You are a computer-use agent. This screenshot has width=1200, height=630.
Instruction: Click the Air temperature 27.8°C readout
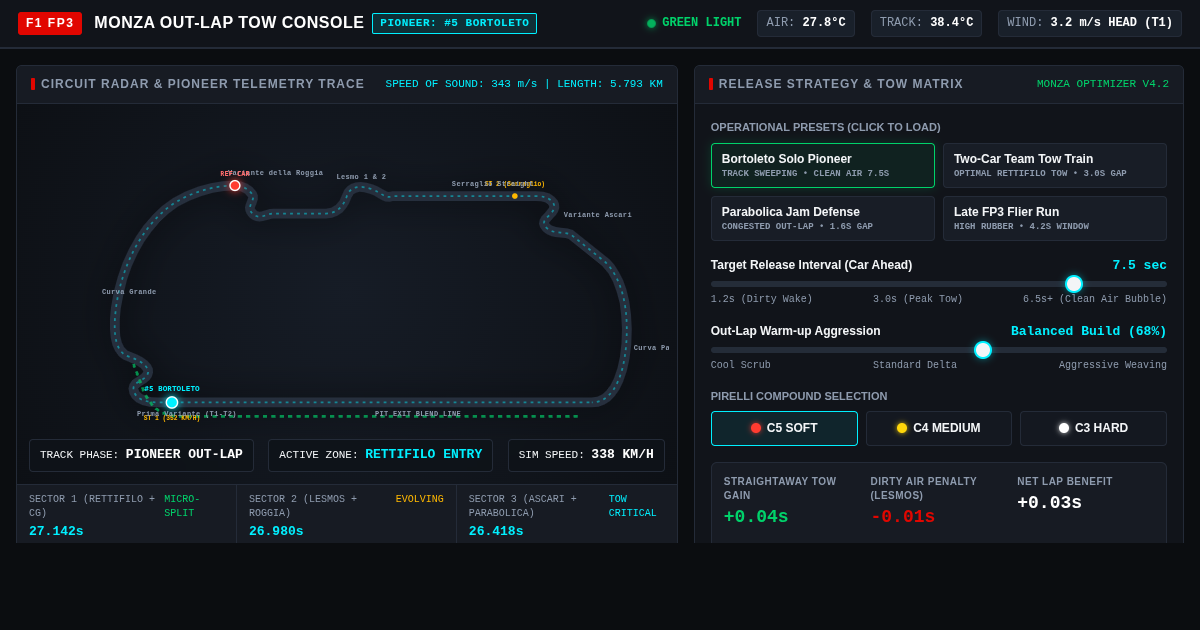click(x=806, y=23)
